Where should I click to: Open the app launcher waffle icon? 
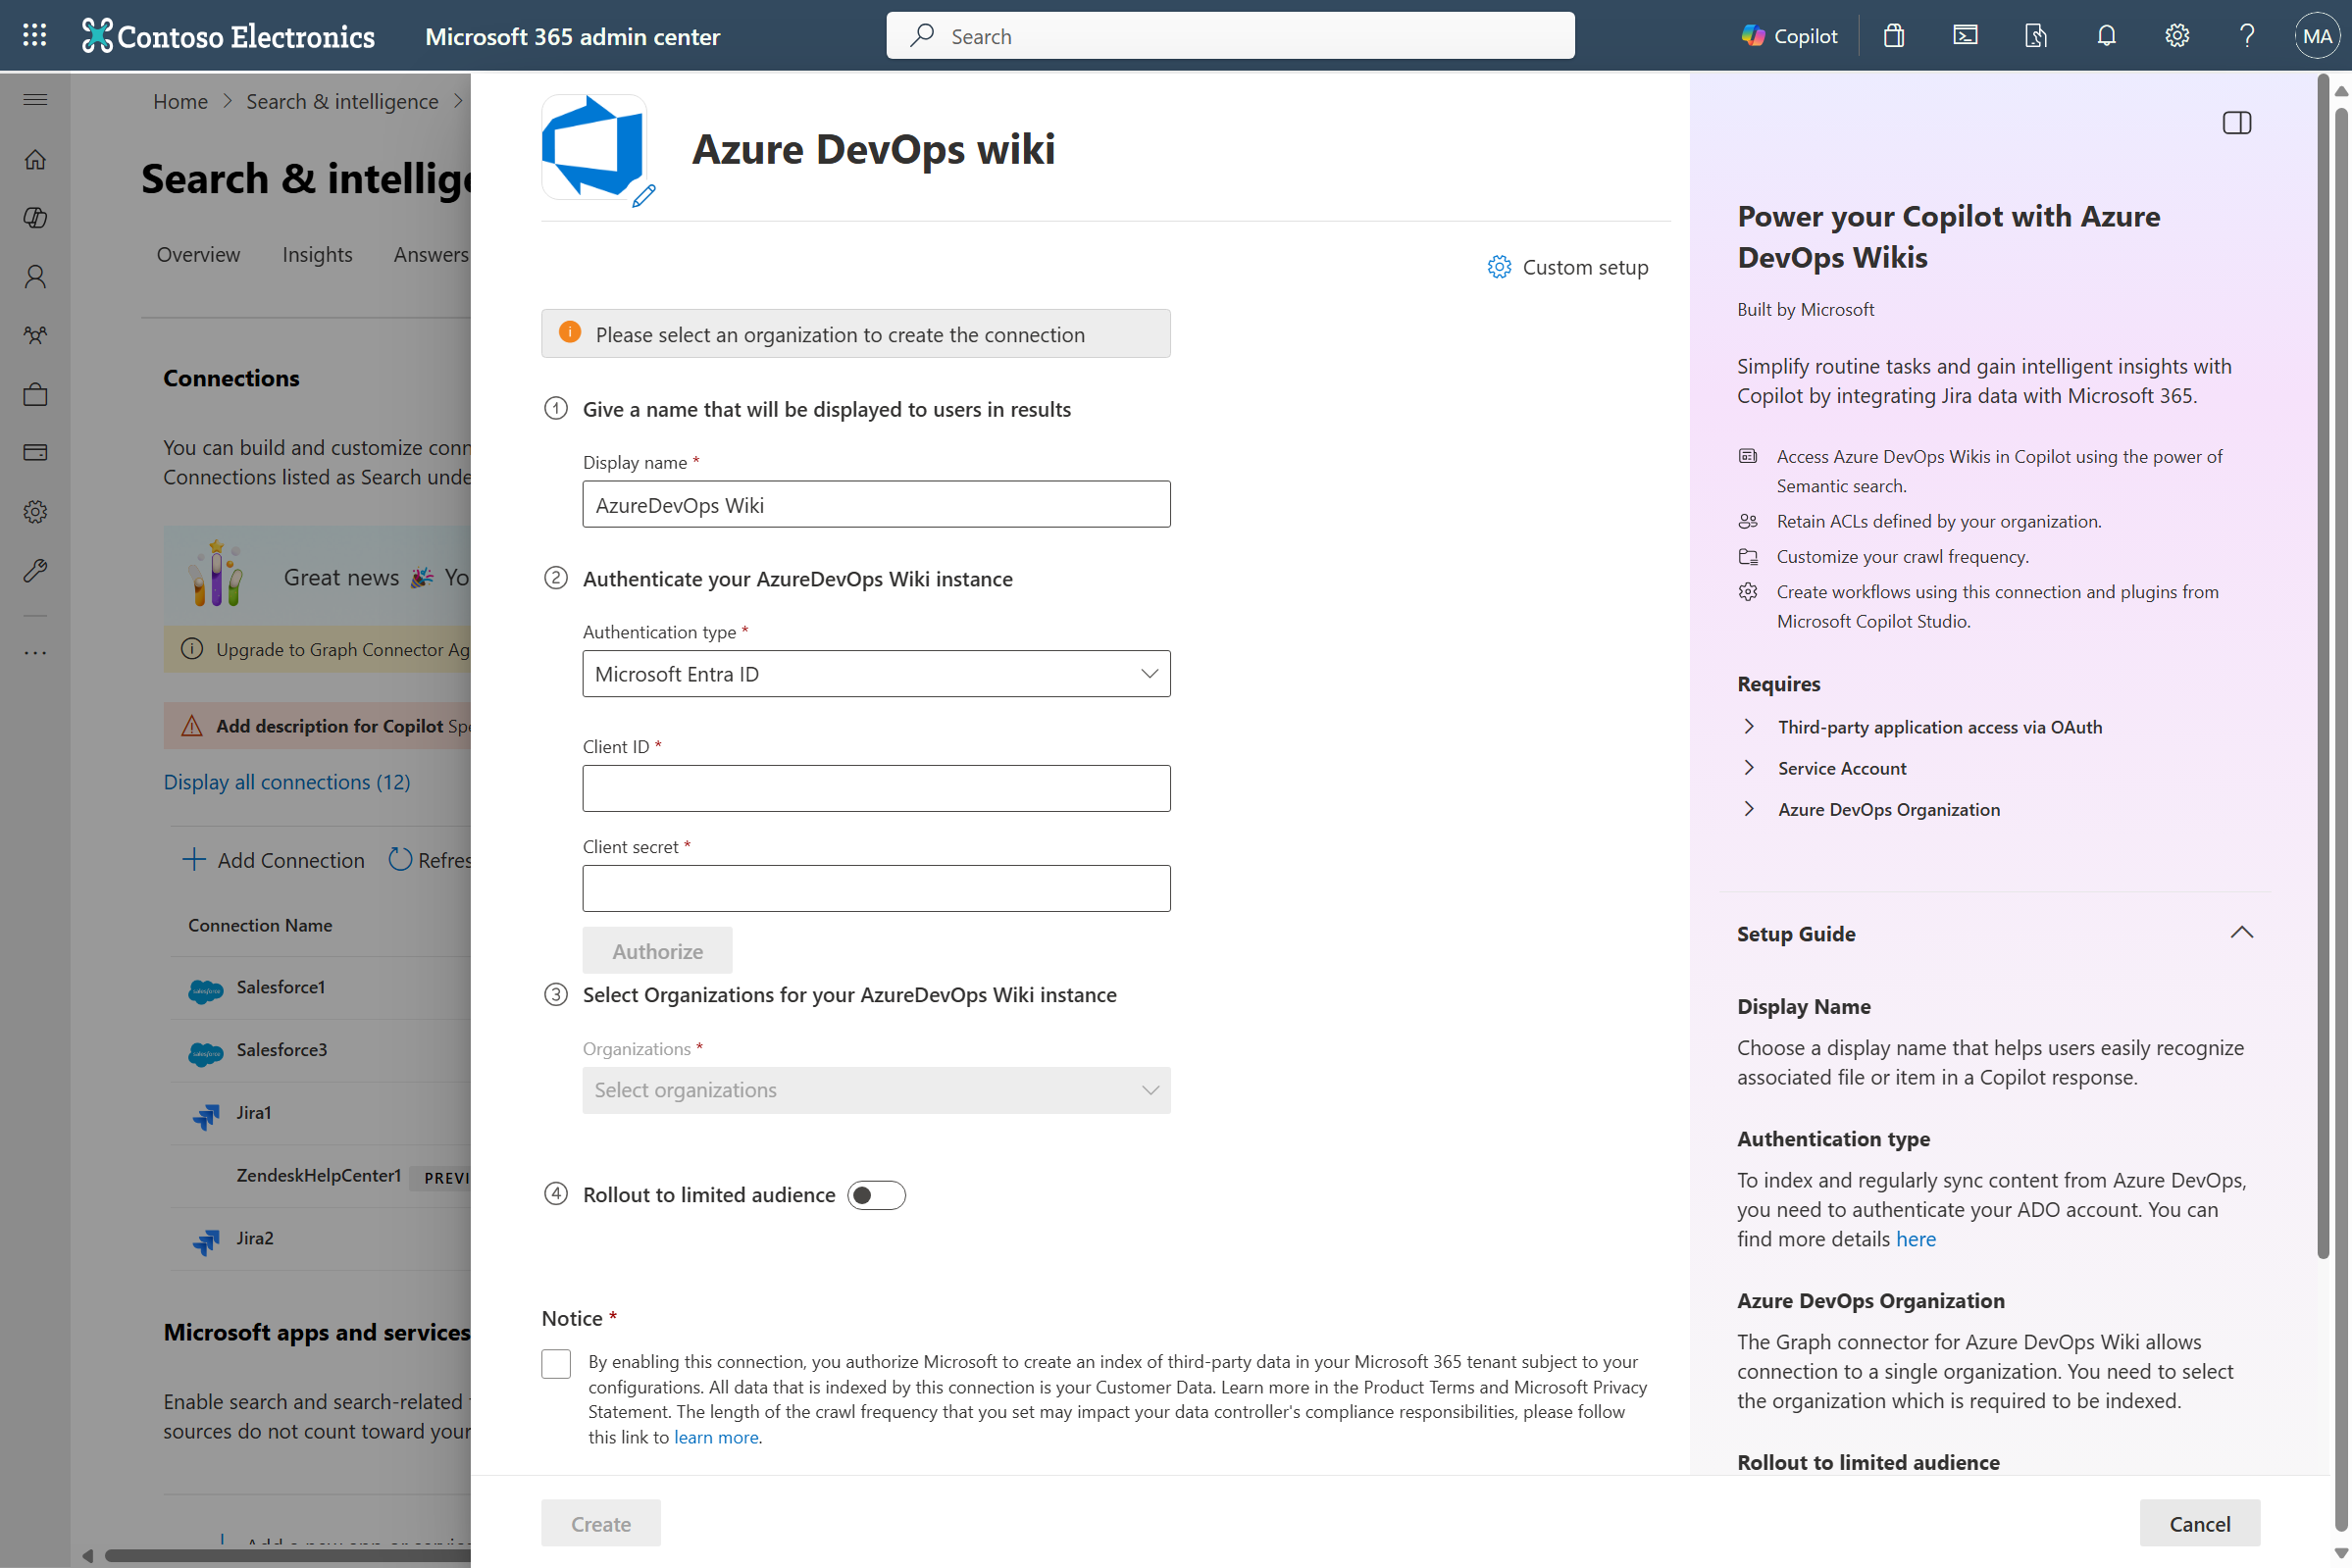(35, 36)
